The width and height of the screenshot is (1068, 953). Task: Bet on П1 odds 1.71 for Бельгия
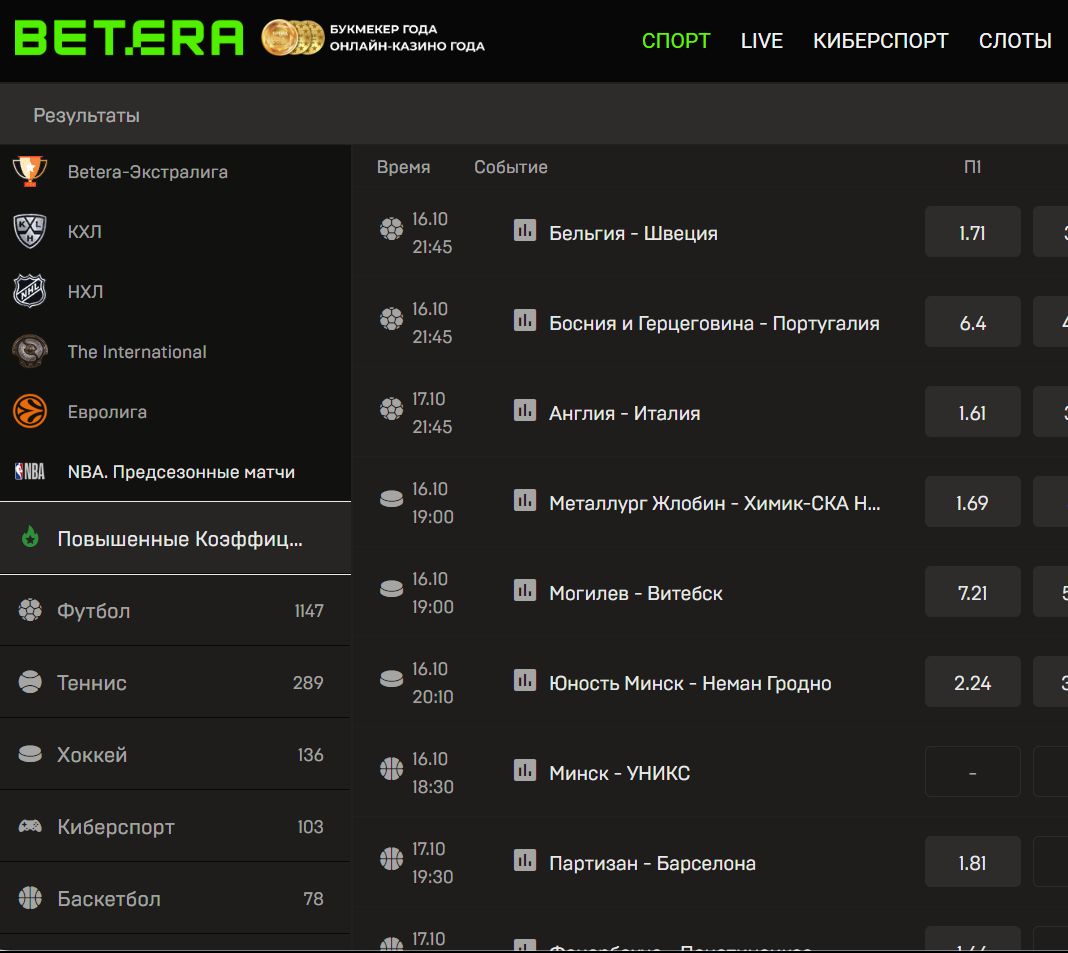973,232
